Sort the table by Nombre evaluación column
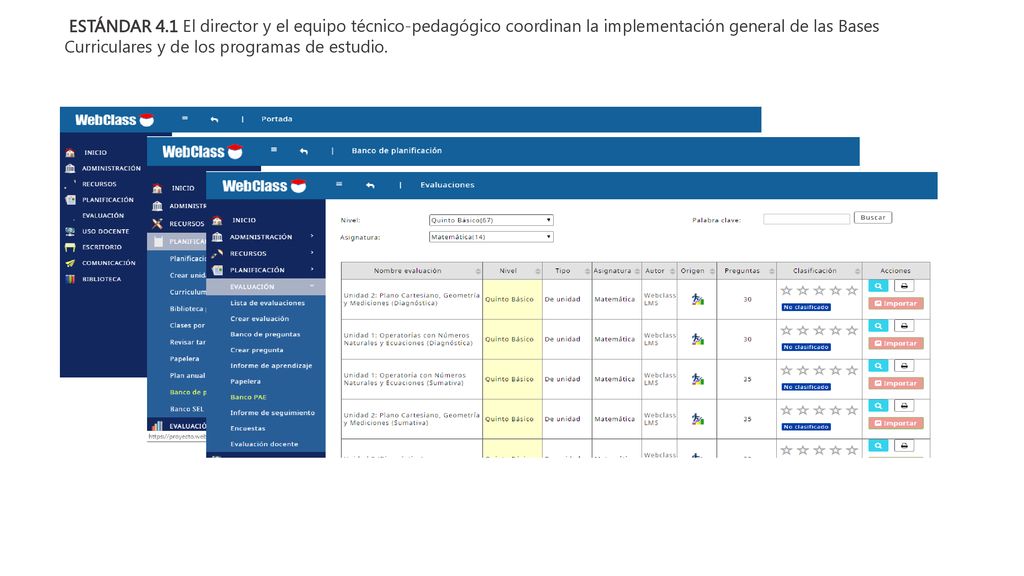 pyautogui.click(x=411, y=270)
